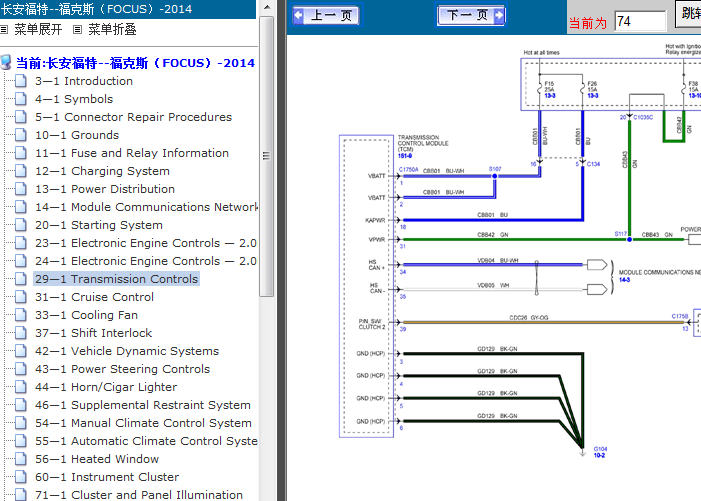
Task: Click connector label C1750A
Action: 409,170
